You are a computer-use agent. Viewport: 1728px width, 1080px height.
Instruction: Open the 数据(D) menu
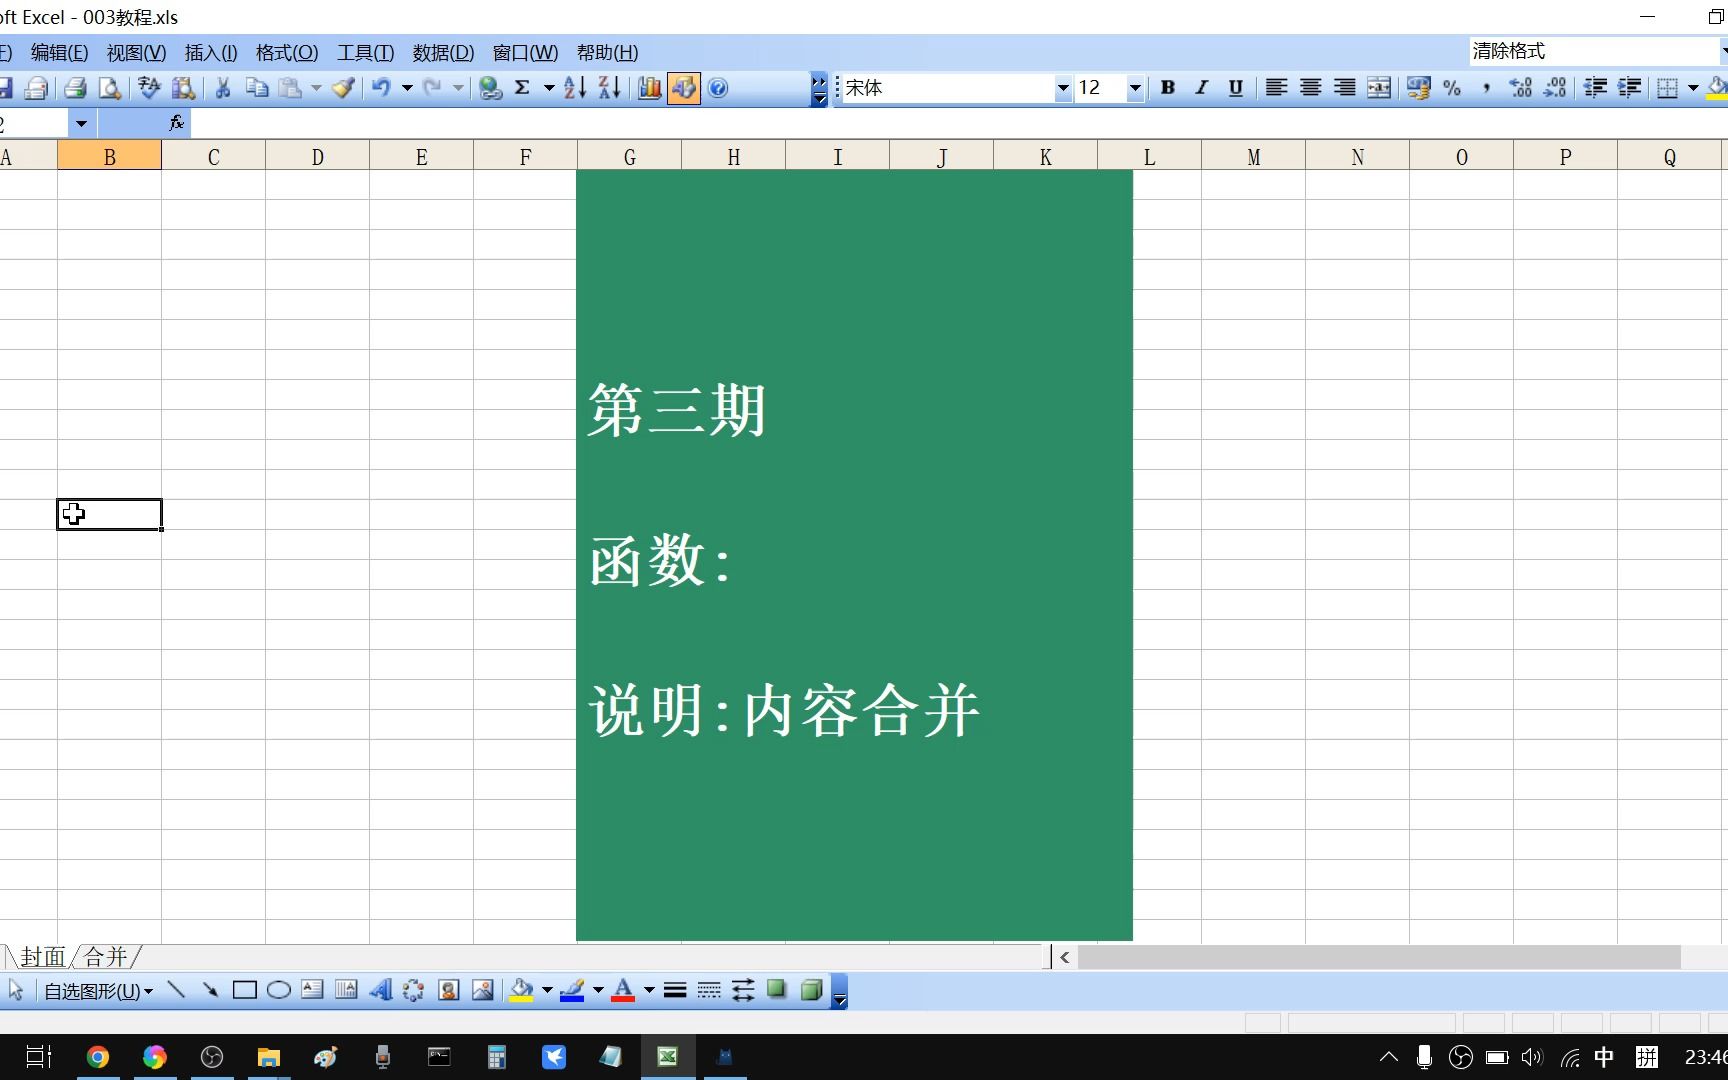(441, 52)
